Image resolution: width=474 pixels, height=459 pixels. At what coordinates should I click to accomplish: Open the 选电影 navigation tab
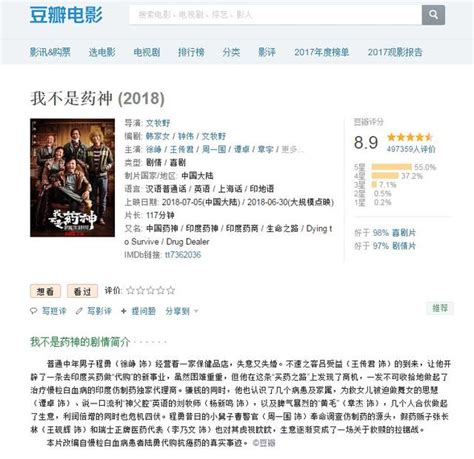coord(102,52)
